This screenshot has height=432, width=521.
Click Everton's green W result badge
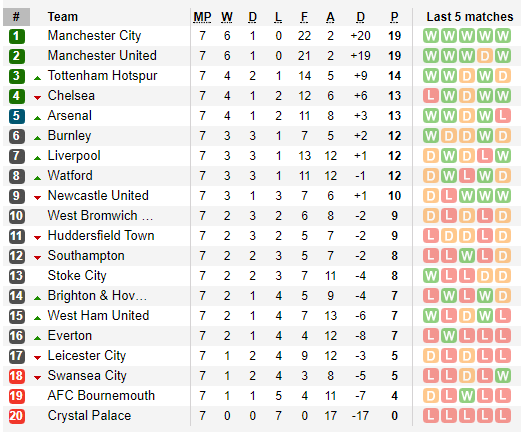pyautogui.click(x=449, y=336)
